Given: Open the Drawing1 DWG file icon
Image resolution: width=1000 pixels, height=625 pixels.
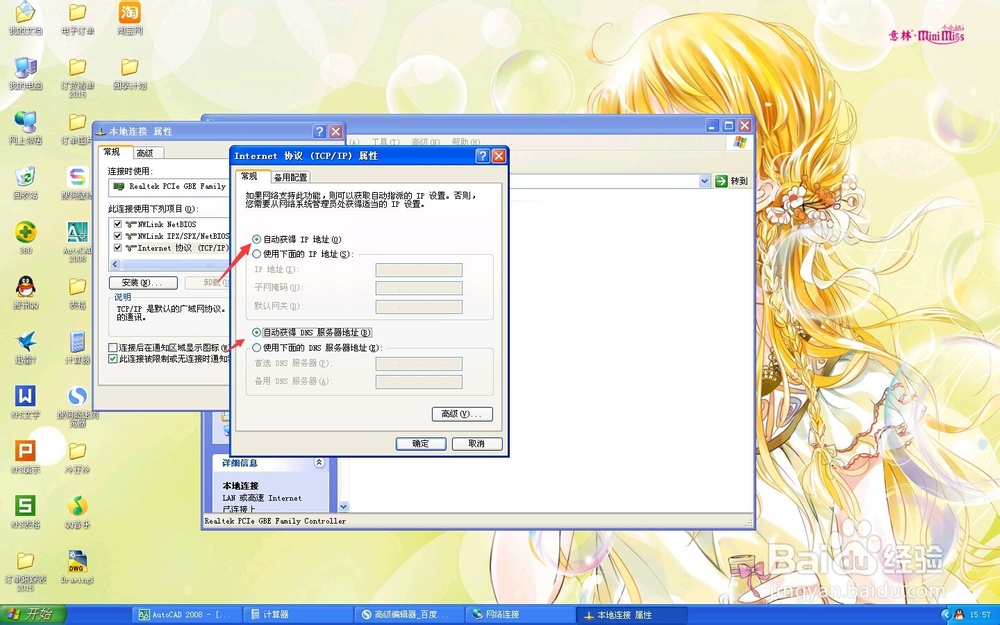Looking at the screenshot, I should pos(77,566).
